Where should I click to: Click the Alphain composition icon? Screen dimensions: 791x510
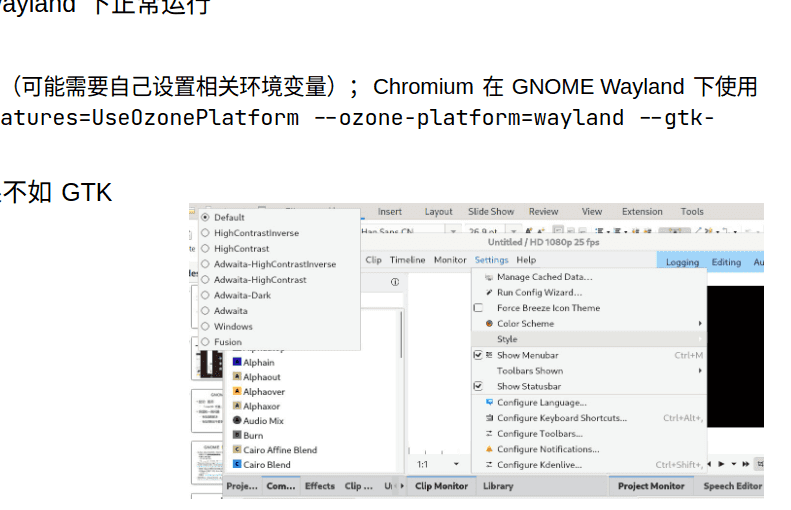237,362
